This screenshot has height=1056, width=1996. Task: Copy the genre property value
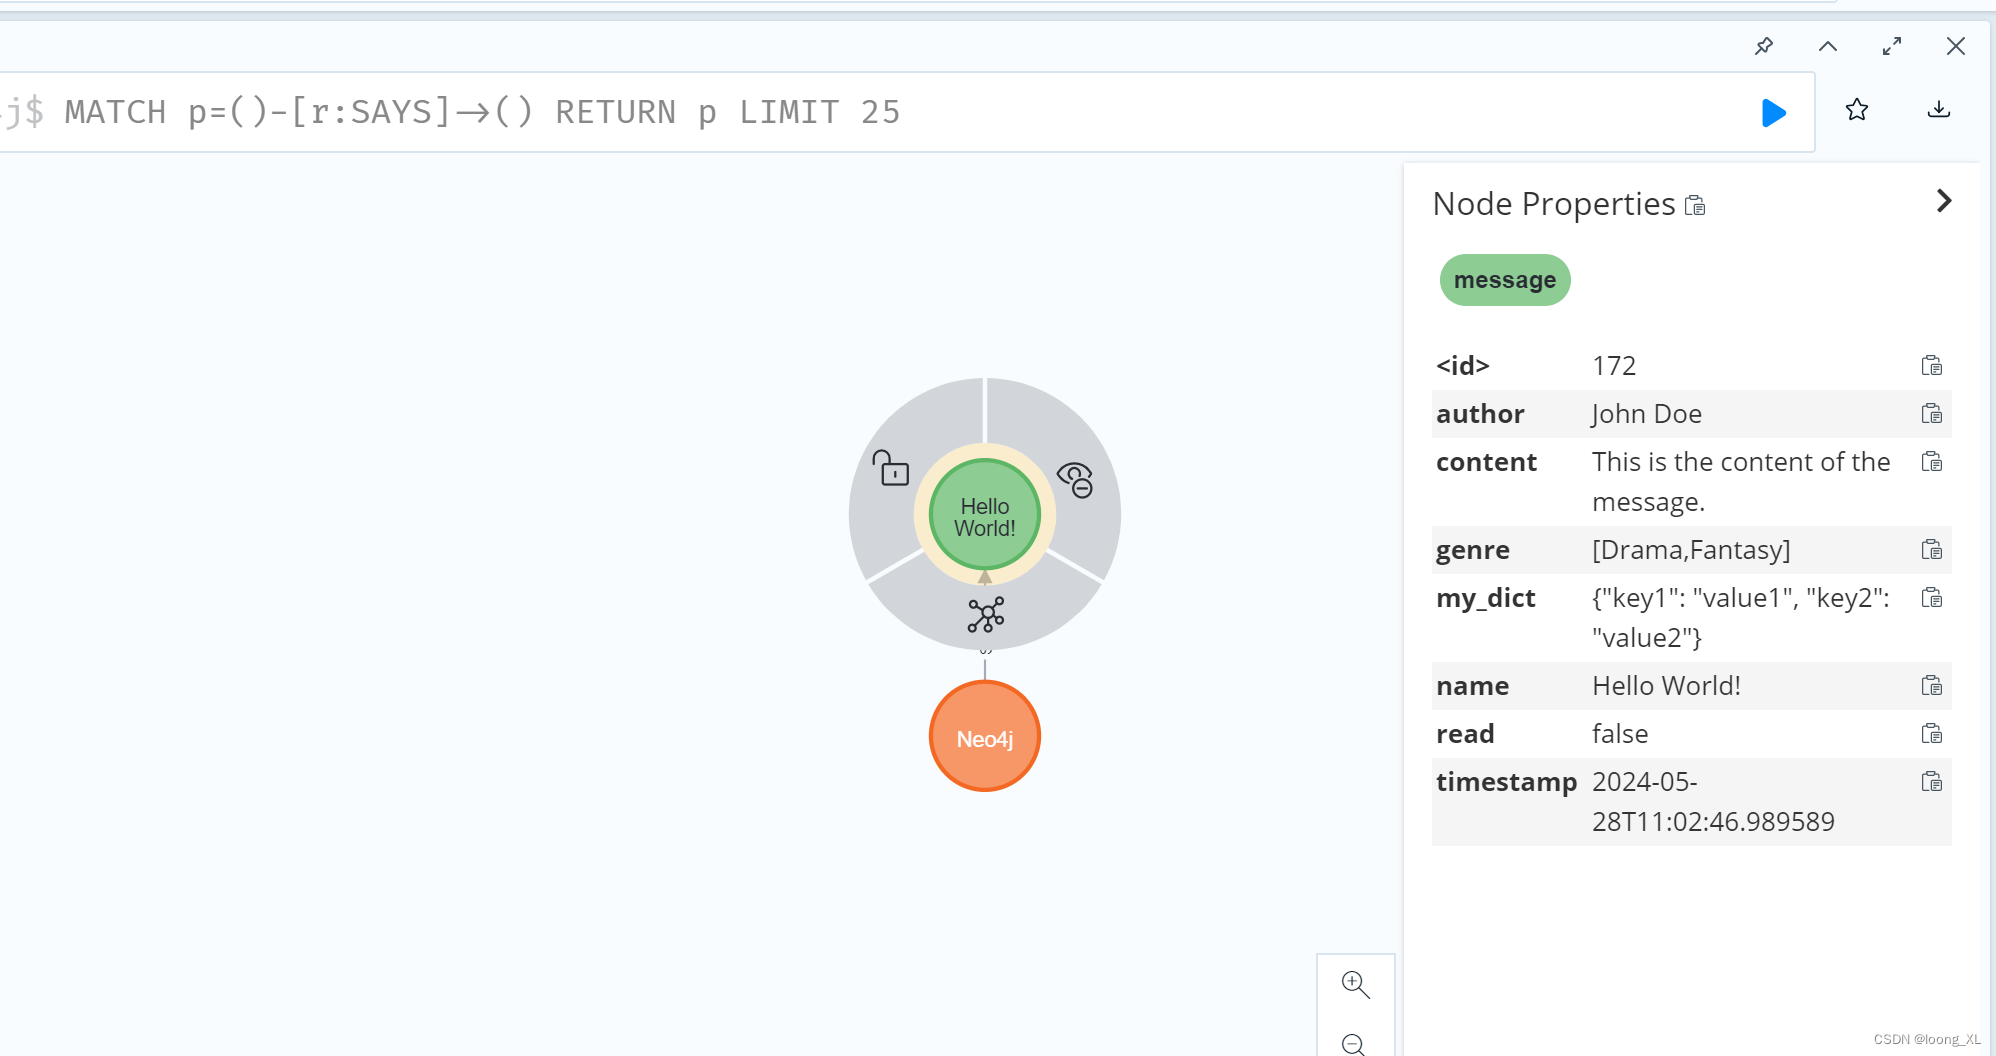point(1932,550)
